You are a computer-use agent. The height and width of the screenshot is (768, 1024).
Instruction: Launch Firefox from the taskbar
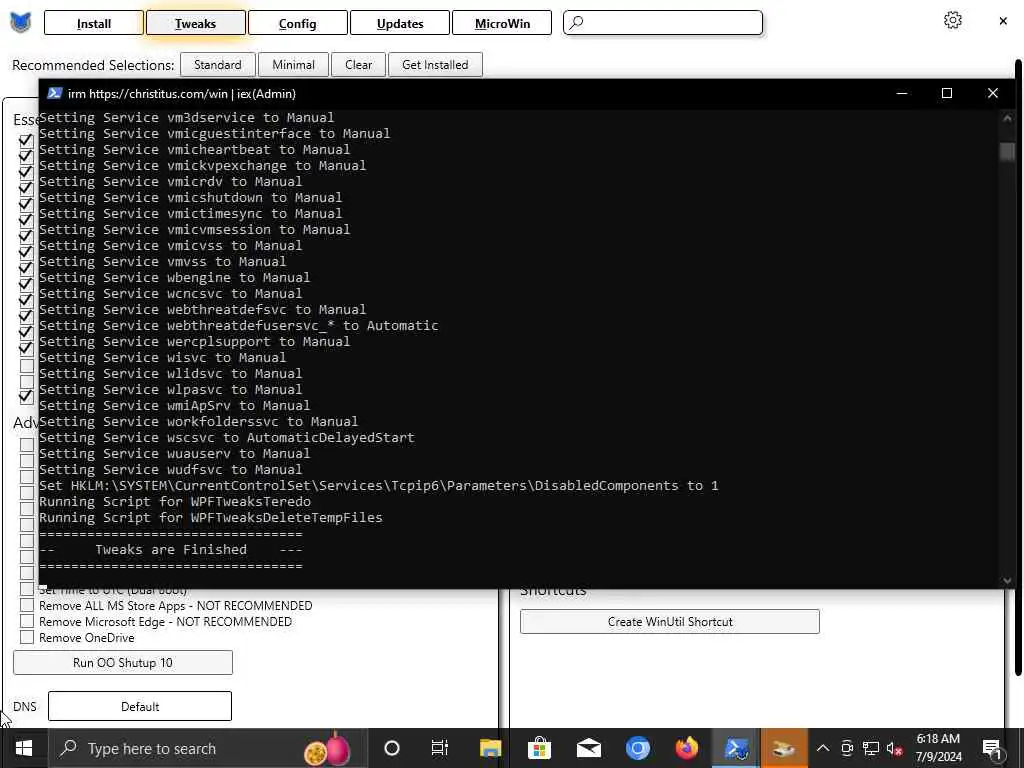click(x=686, y=748)
